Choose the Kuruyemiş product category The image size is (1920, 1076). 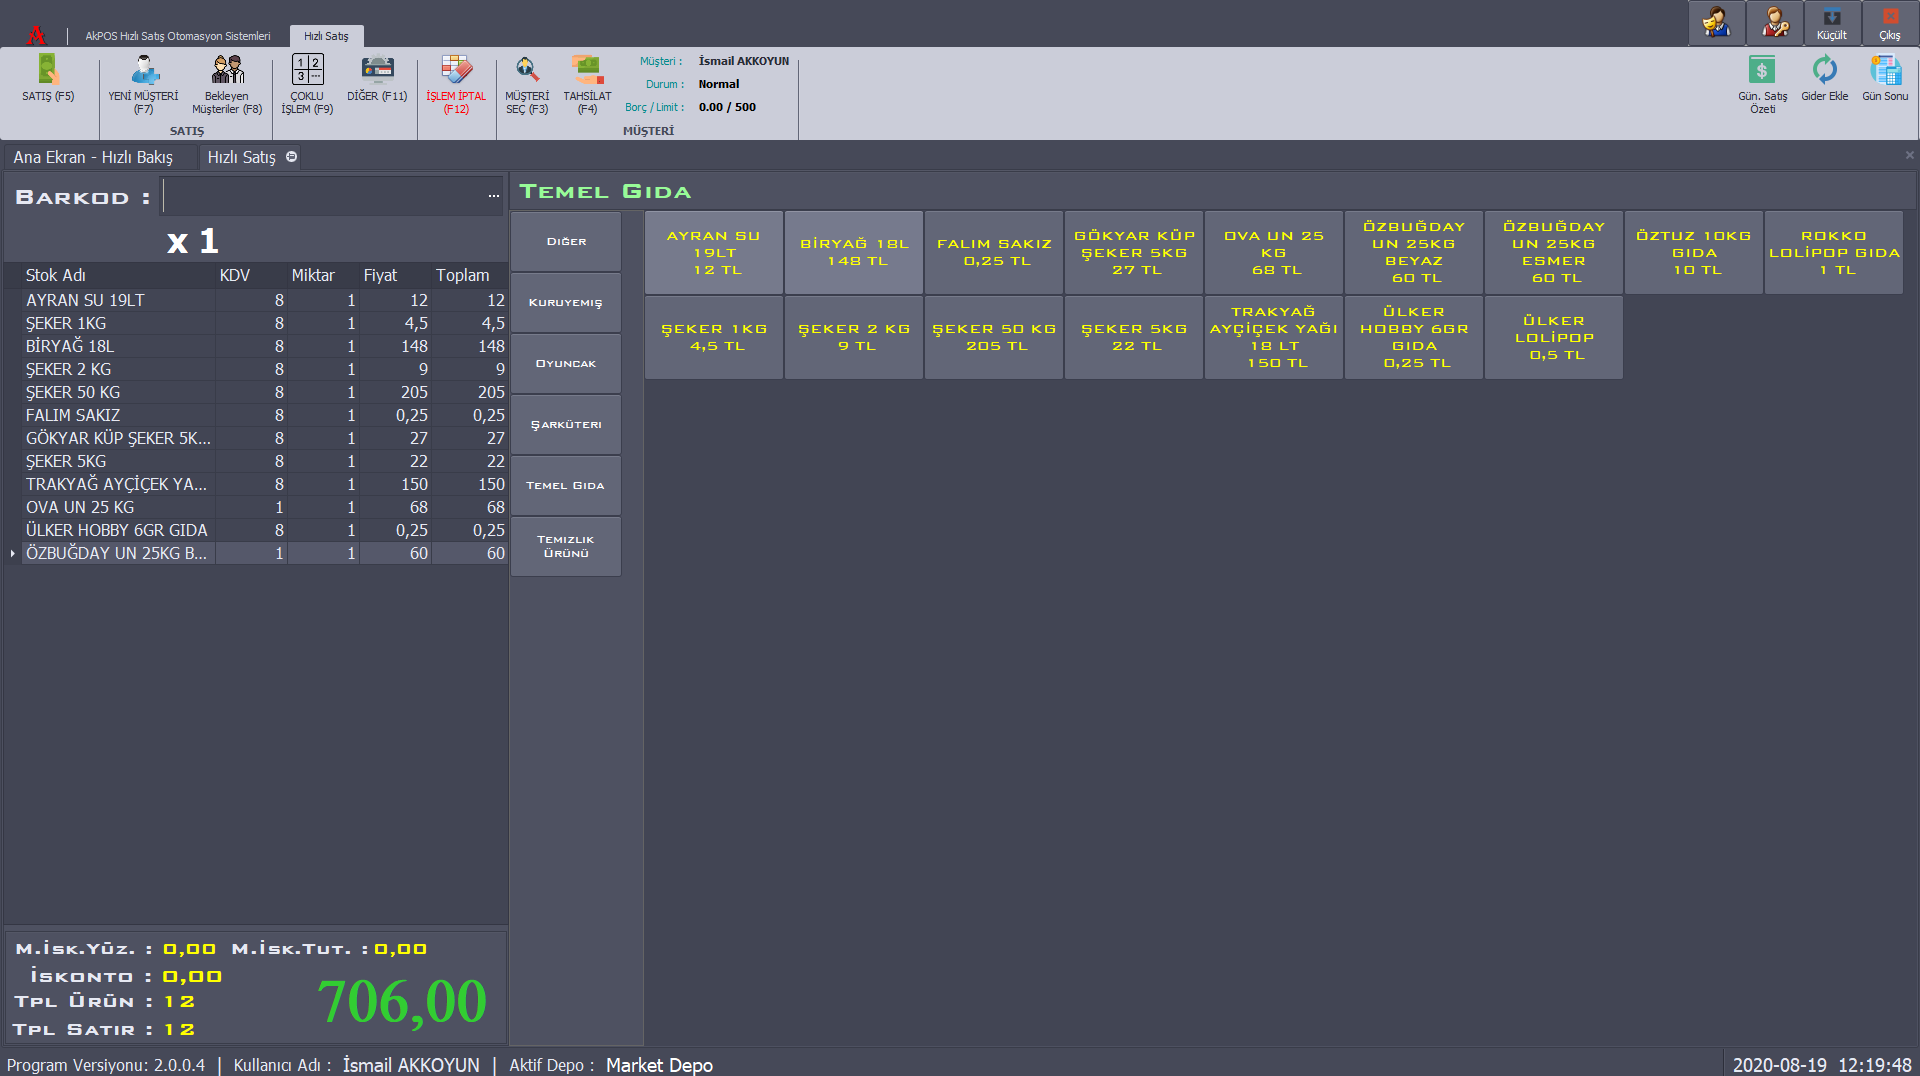point(566,303)
